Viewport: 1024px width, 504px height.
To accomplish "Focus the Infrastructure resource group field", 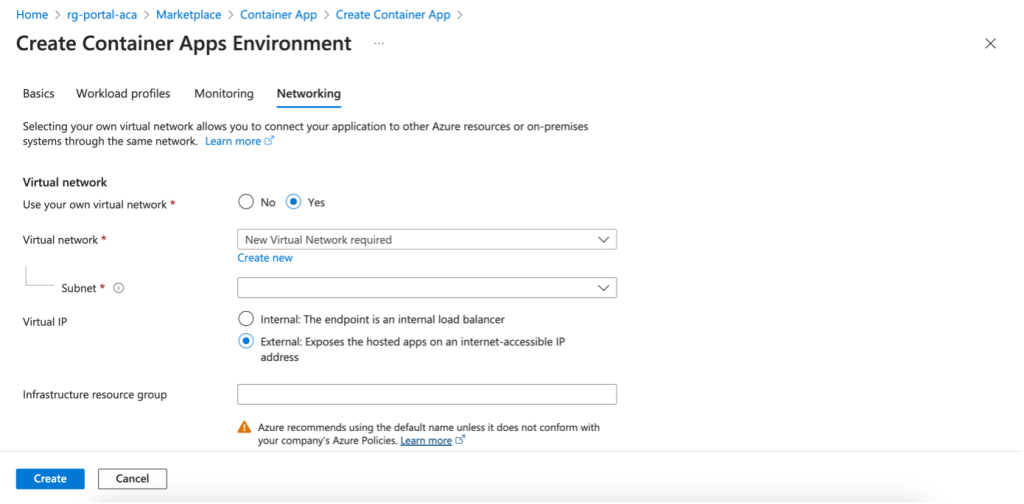I will [427, 394].
